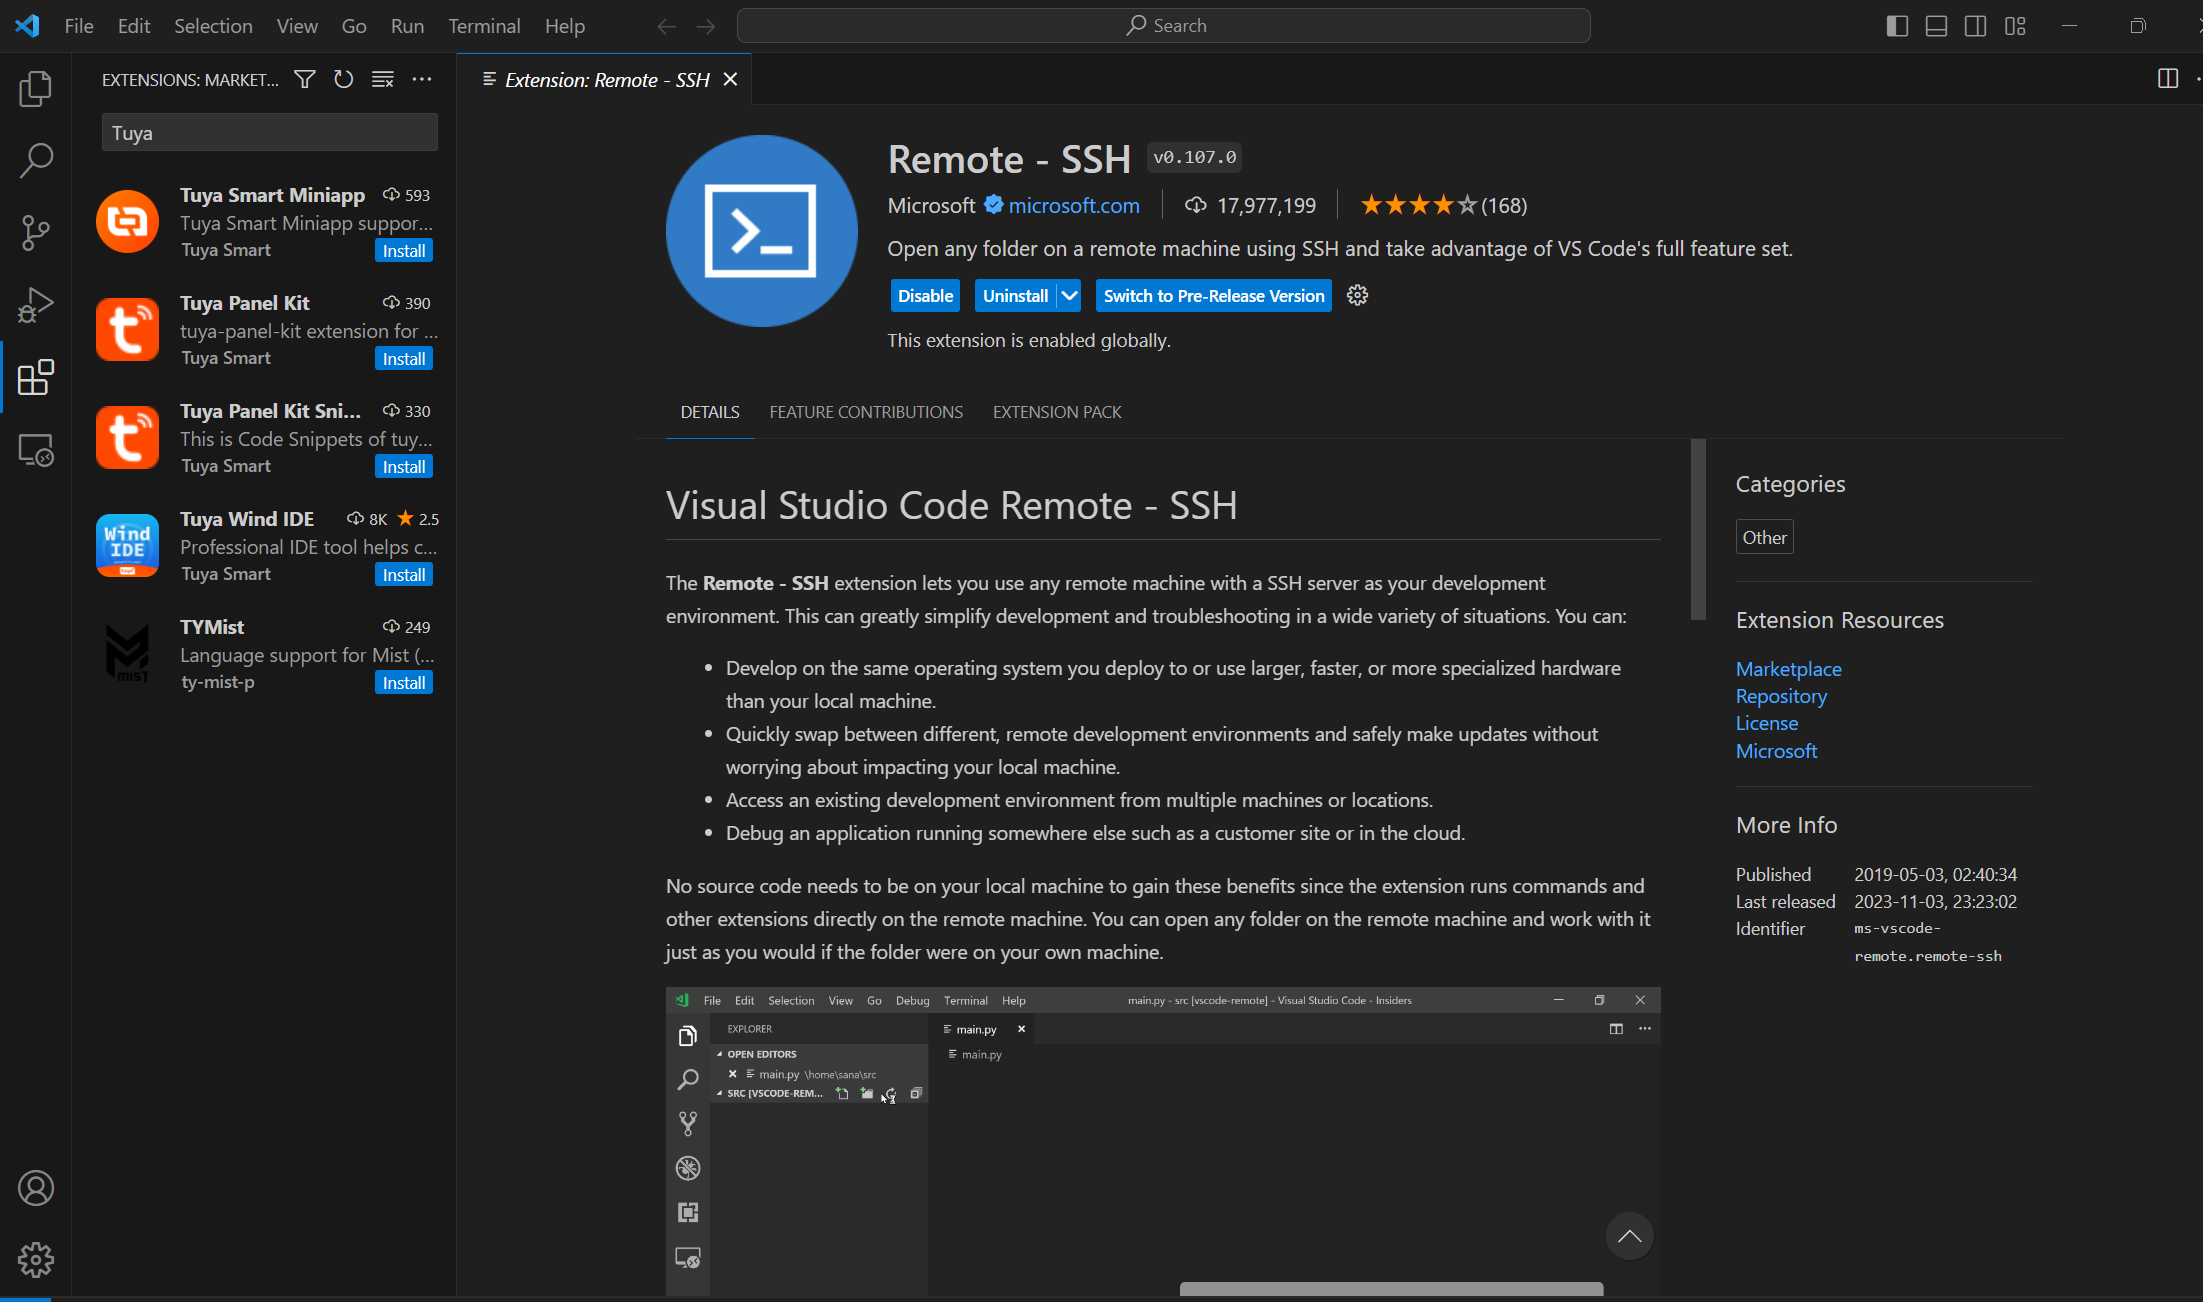Select the Other category tag
This screenshot has width=2203, height=1302.
[x=1764, y=537]
